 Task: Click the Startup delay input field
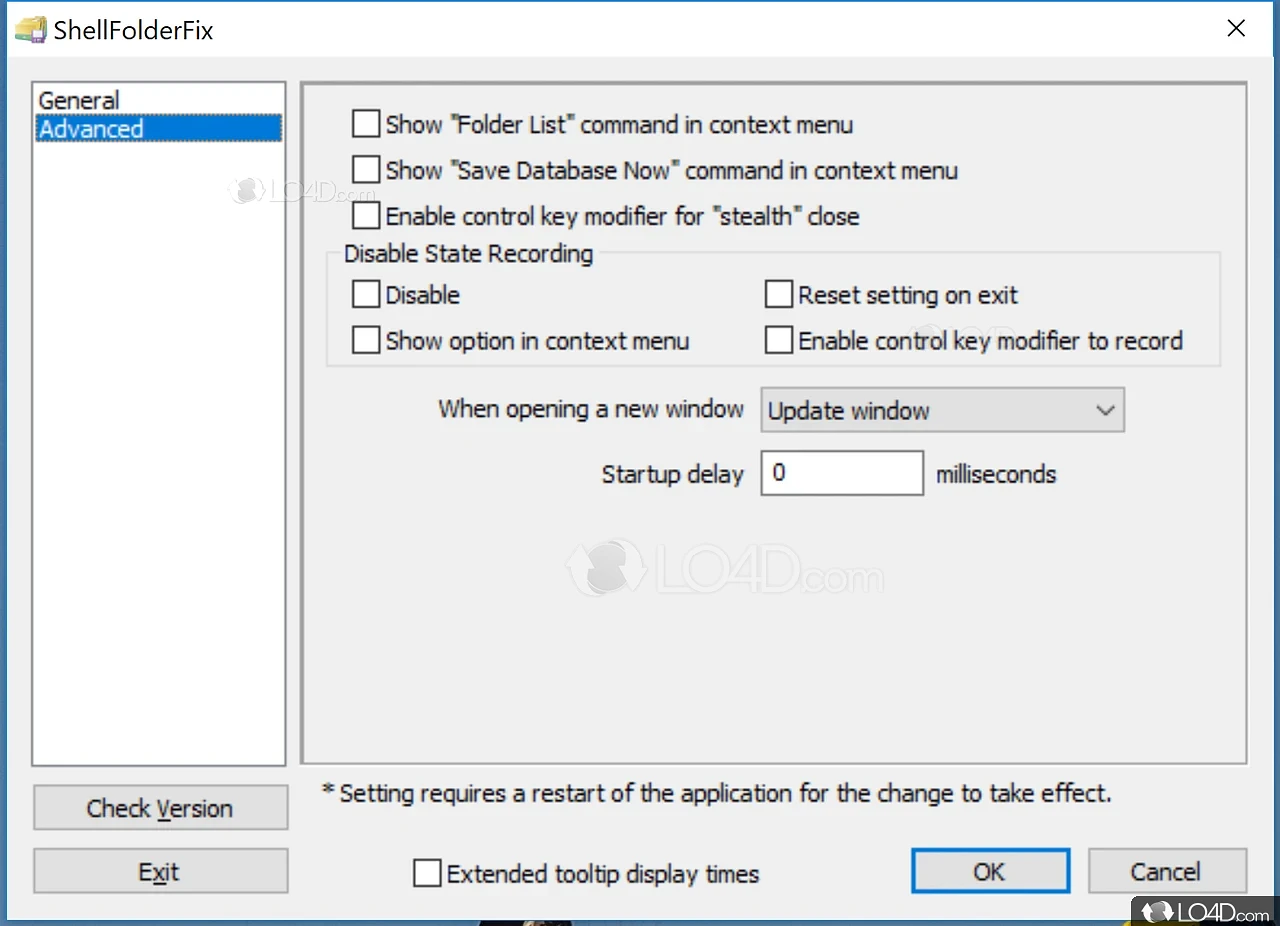[x=841, y=473]
